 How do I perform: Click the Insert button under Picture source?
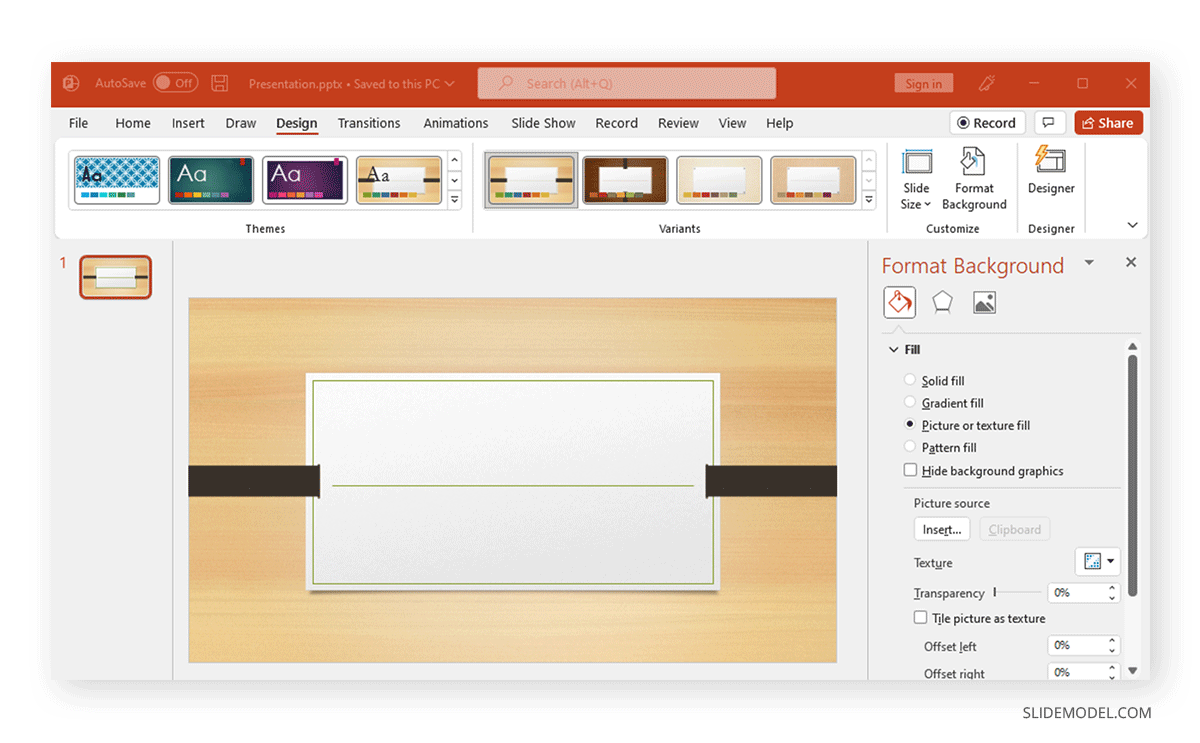pyautogui.click(x=941, y=529)
